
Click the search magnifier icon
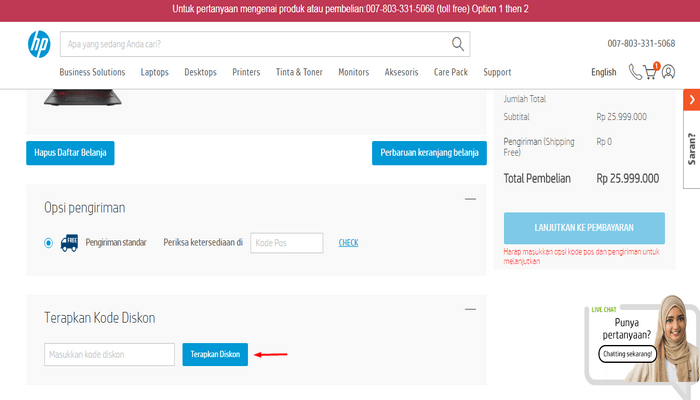tap(458, 44)
